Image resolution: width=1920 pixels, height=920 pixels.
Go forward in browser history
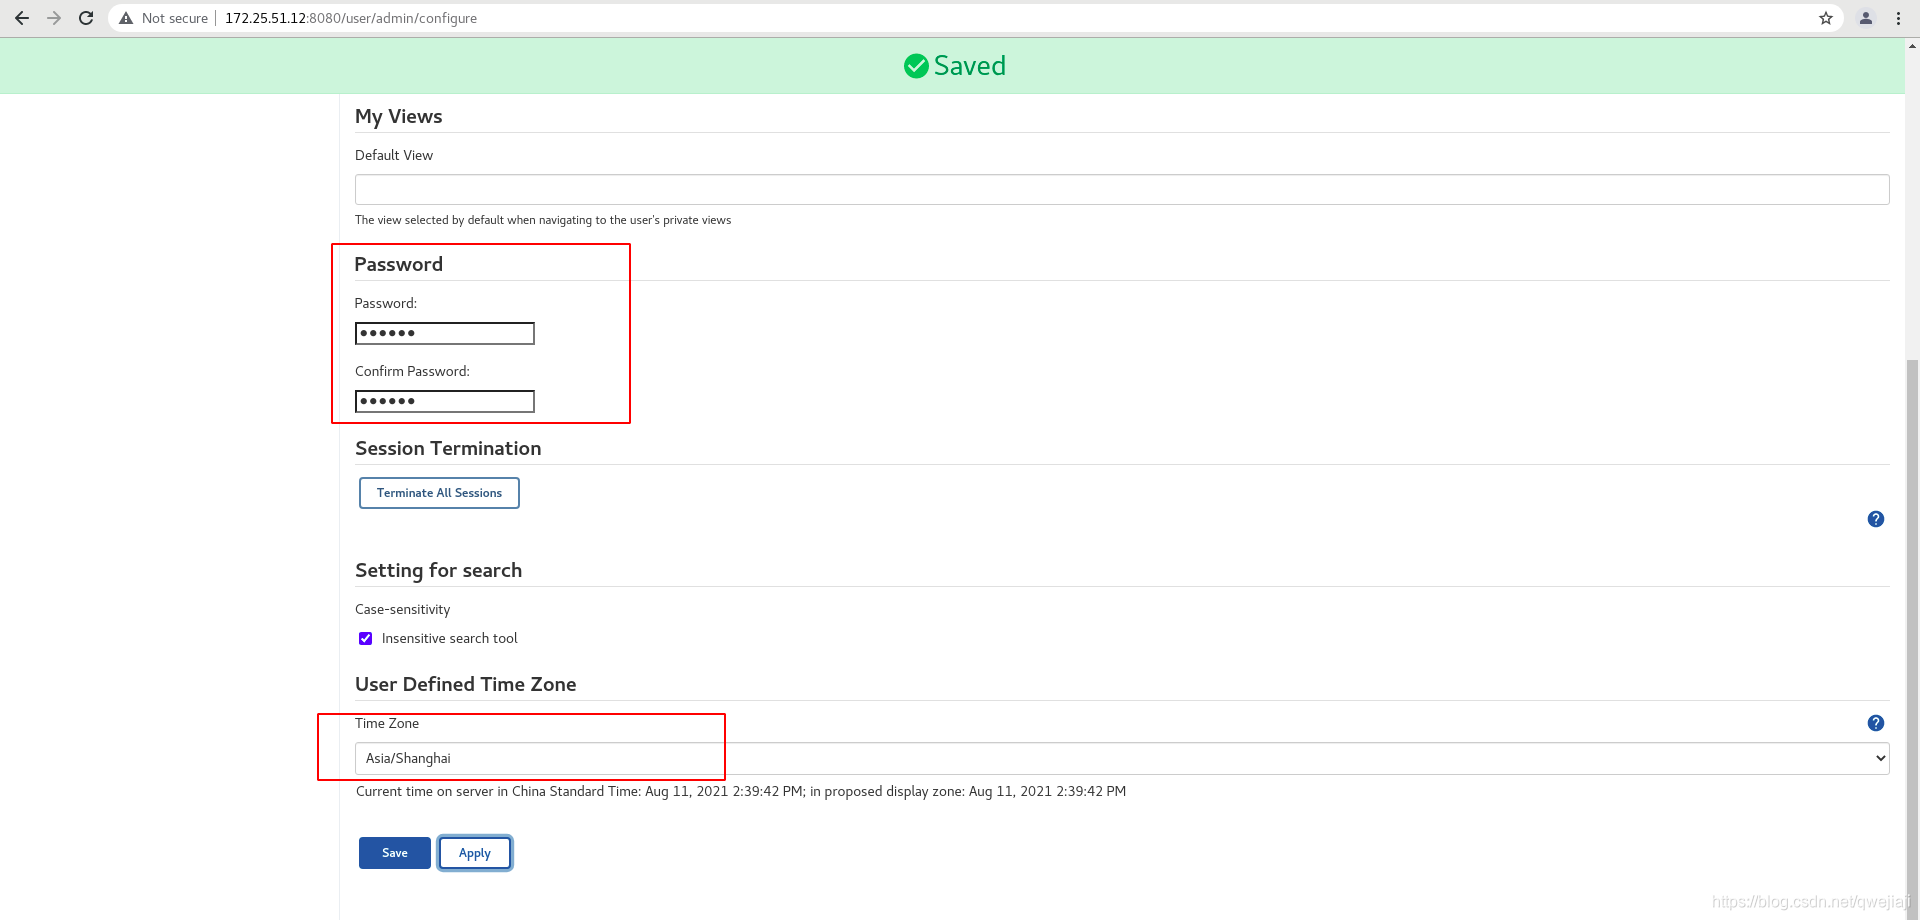(x=54, y=18)
